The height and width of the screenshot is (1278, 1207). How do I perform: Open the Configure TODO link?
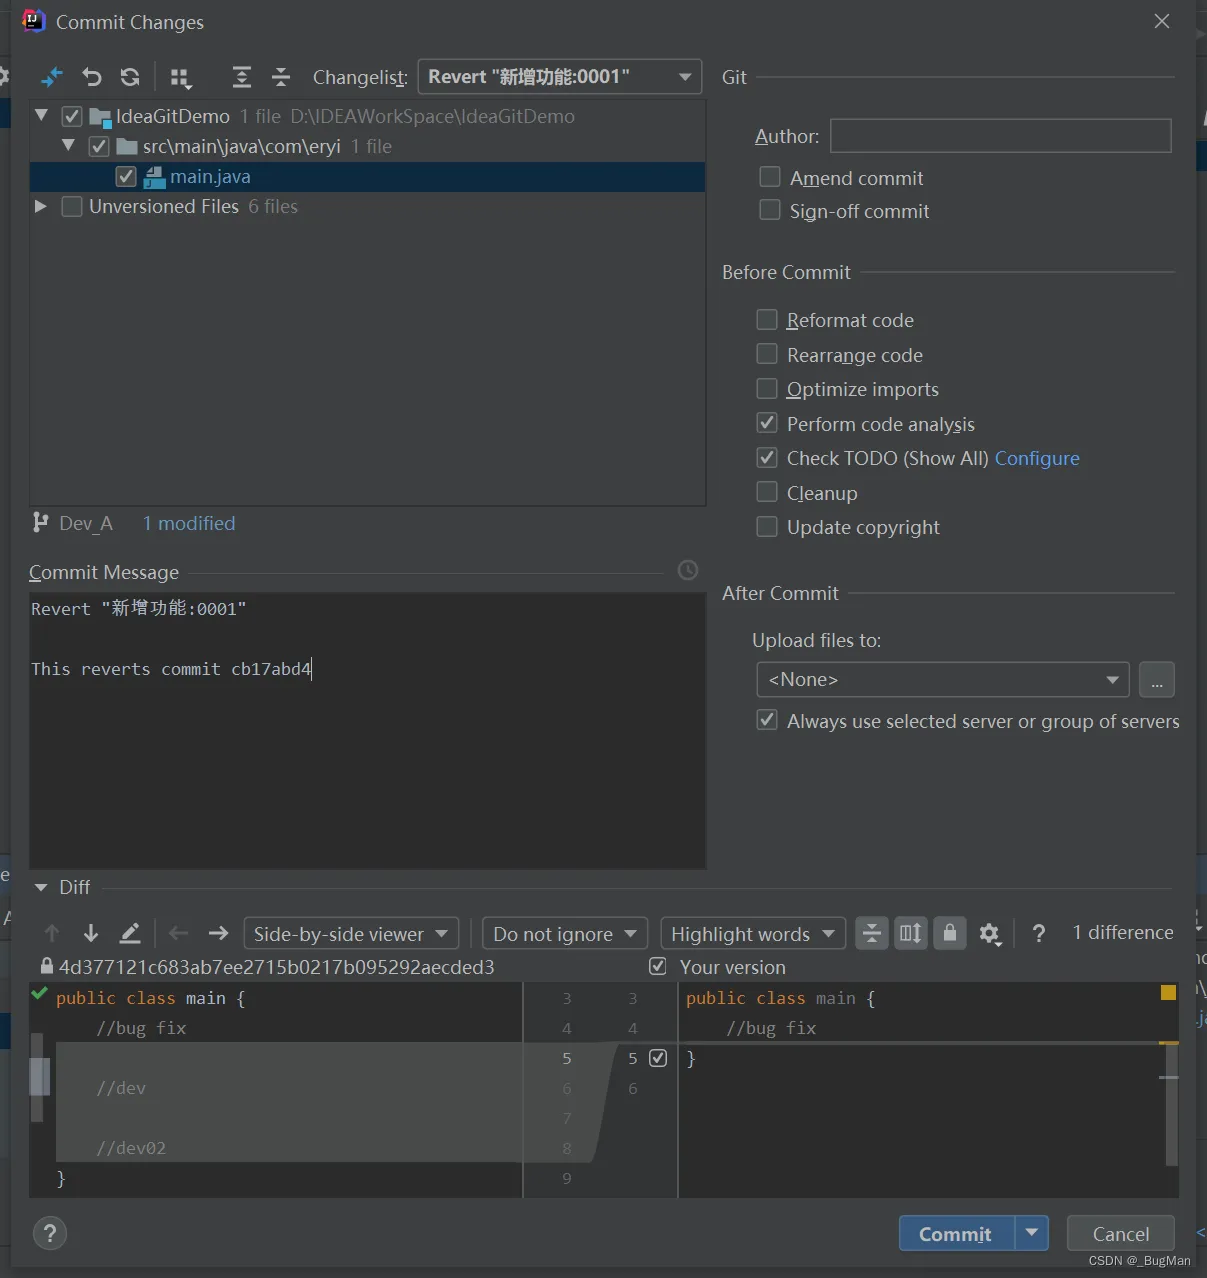1037,458
